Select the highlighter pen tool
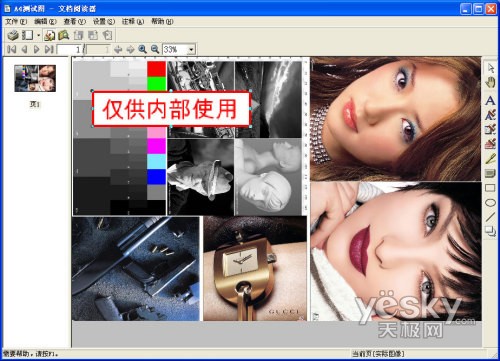The height and width of the screenshot is (361, 500). [490, 159]
